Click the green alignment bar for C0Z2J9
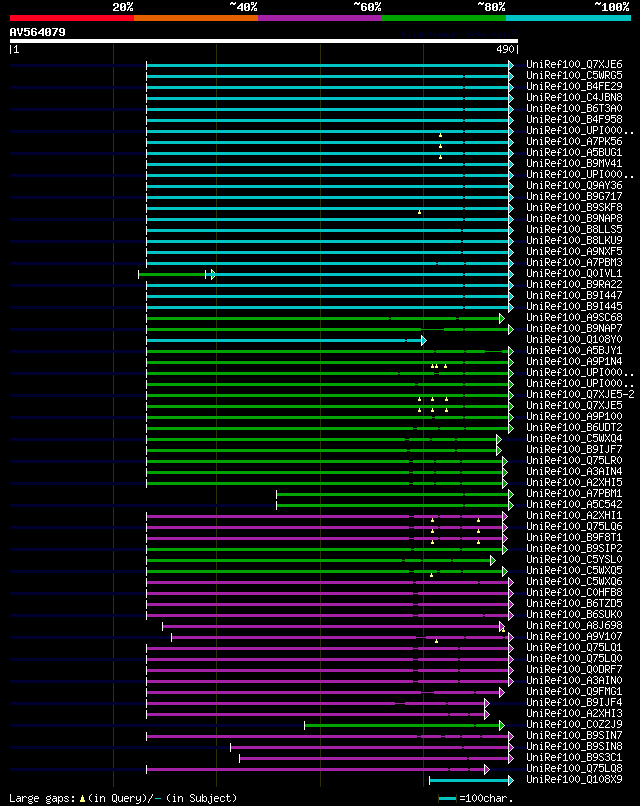Screen dimensions: 640x806 point(403,726)
